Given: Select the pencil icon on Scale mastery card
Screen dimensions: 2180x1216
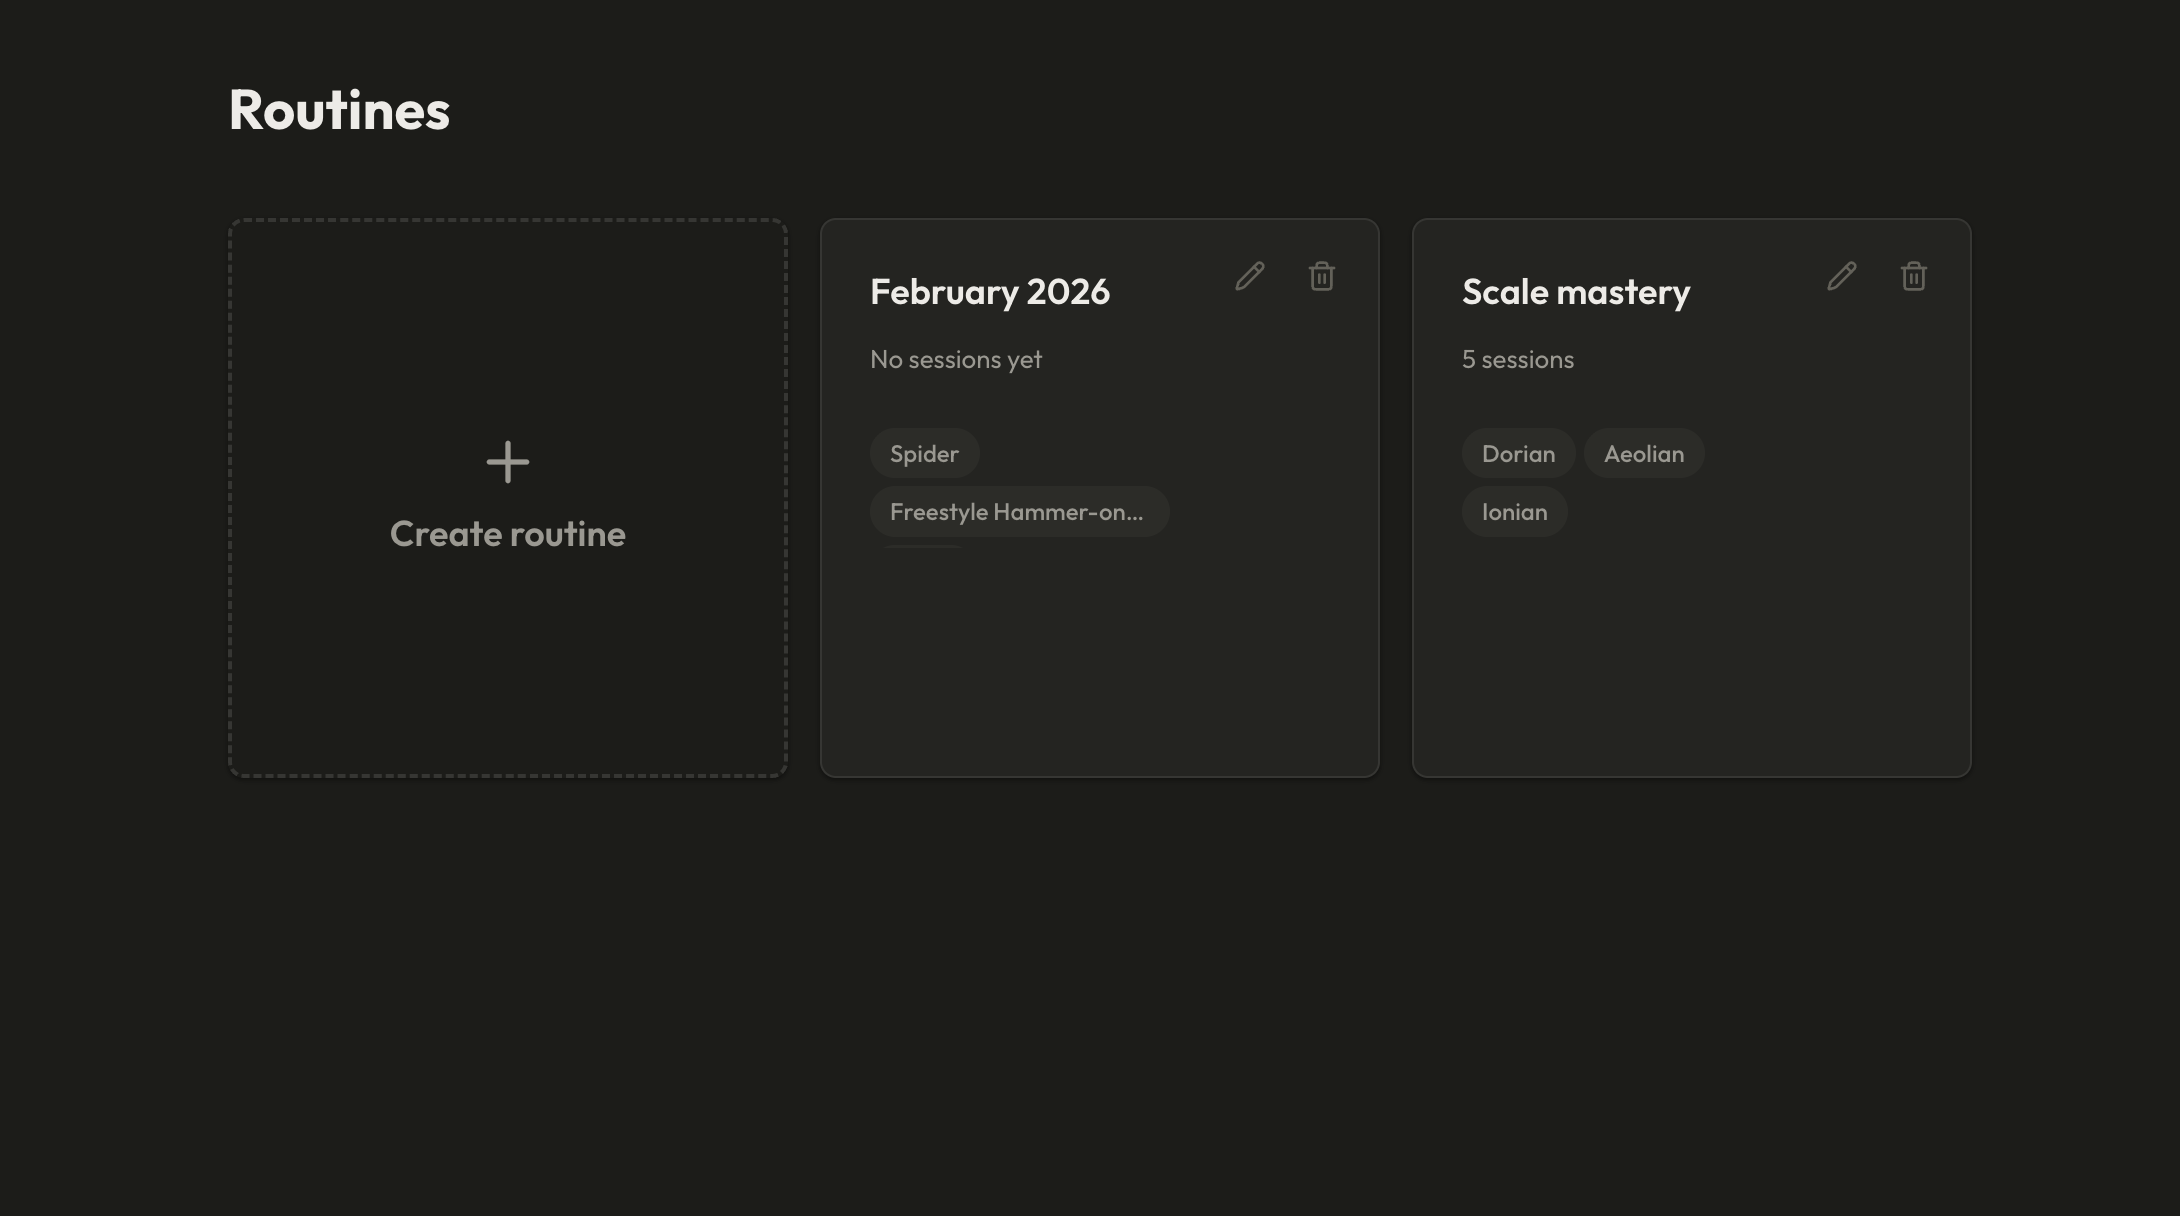Looking at the screenshot, I should pos(1841,277).
